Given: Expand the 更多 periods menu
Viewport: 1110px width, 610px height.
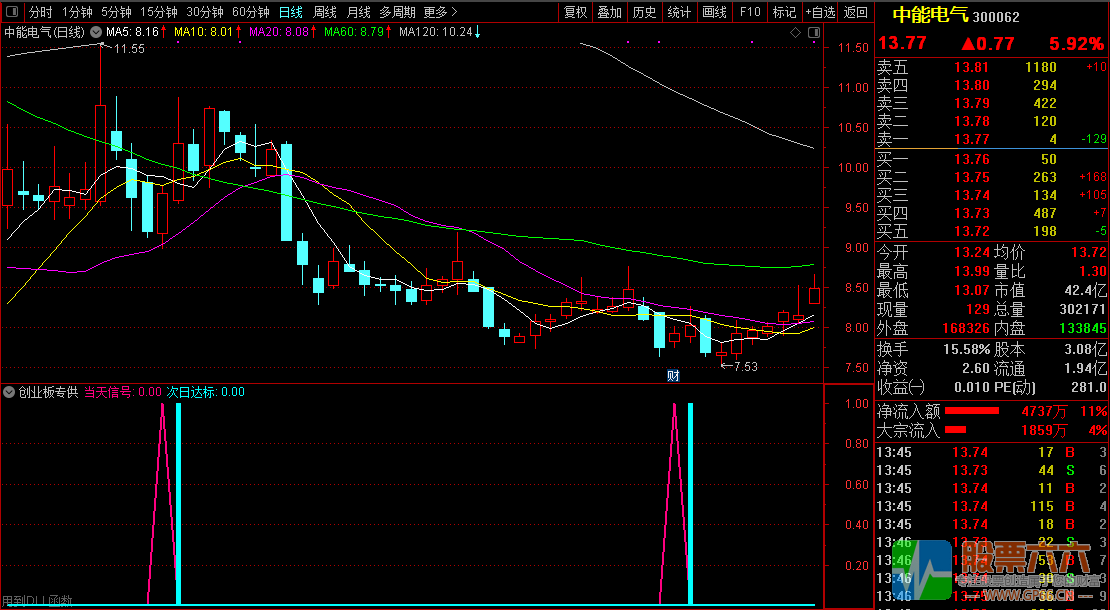Looking at the screenshot, I should tap(441, 13).
